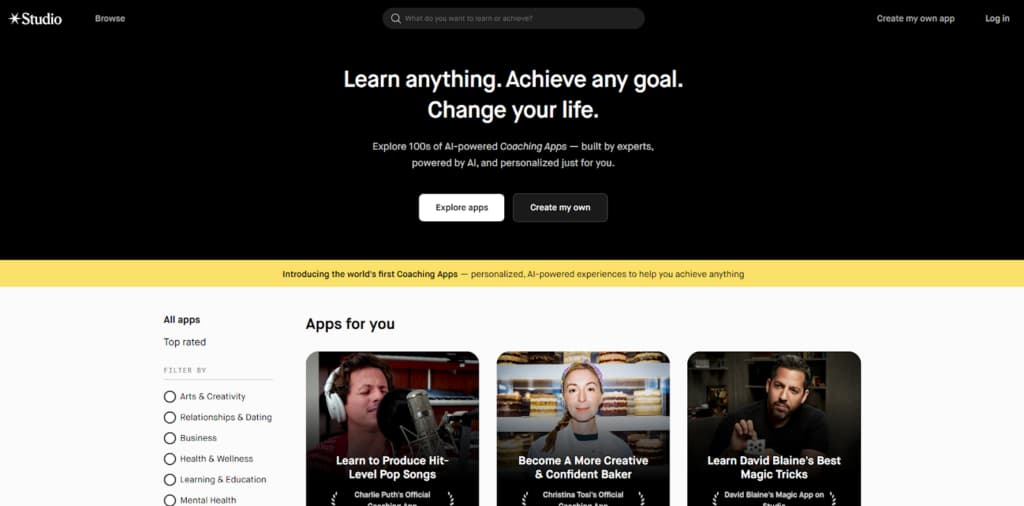
Task: Click the search magnifier icon
Action: [x=396, y=18]
